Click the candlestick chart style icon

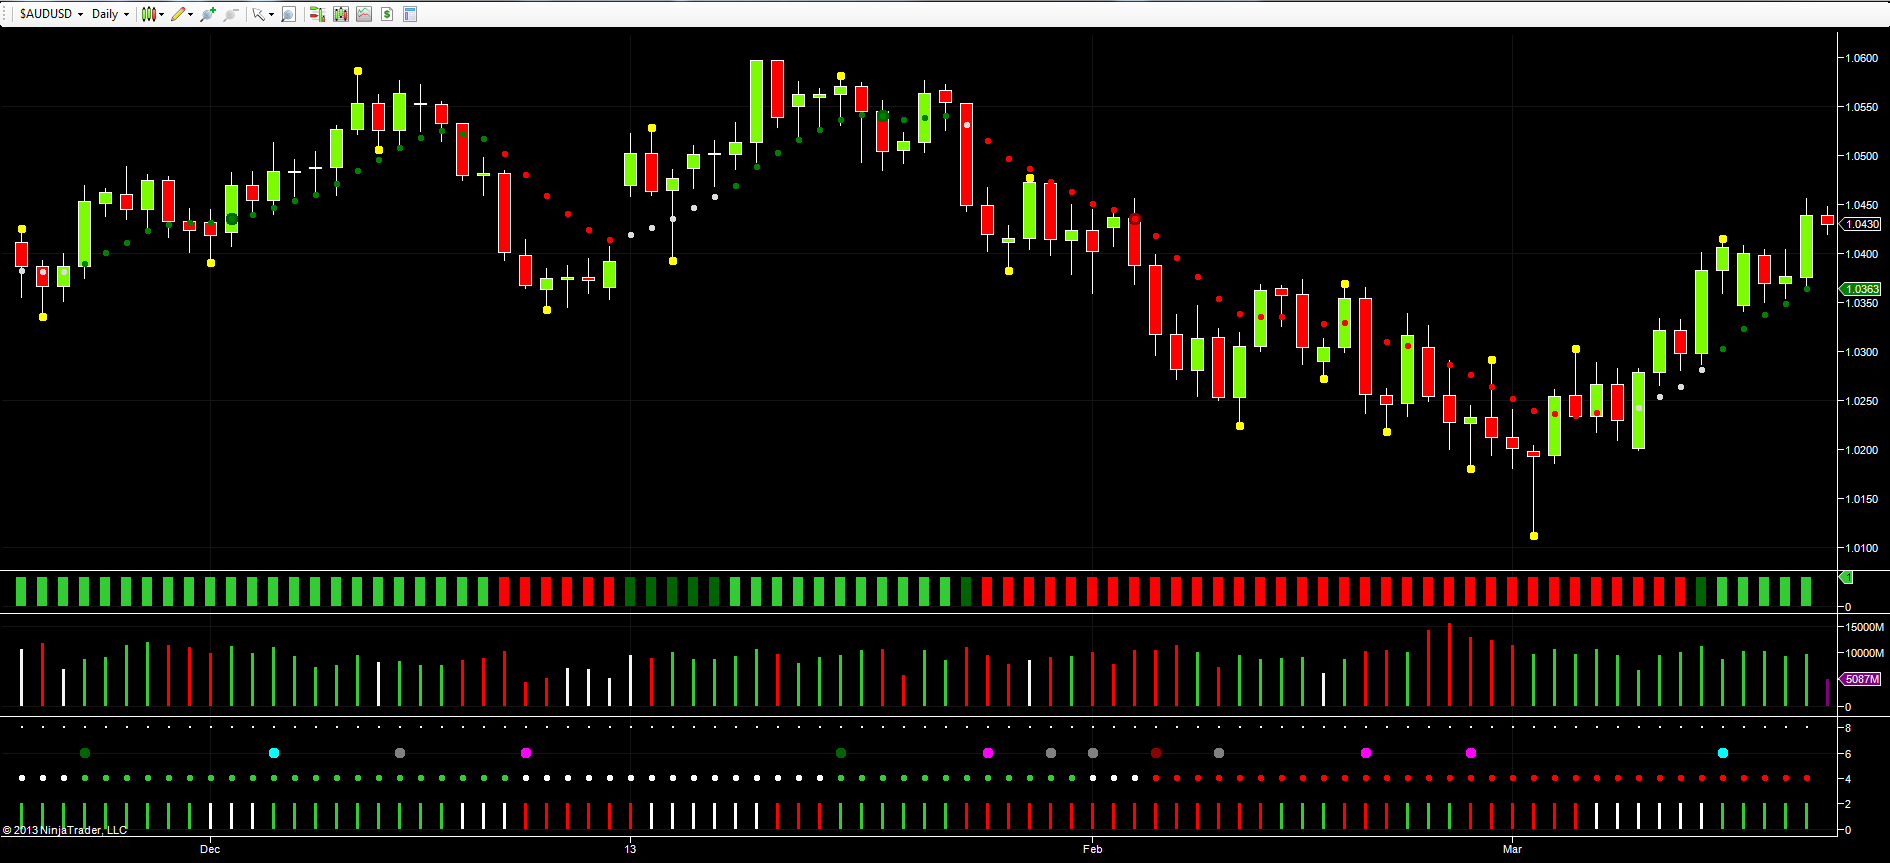point(149,14)
